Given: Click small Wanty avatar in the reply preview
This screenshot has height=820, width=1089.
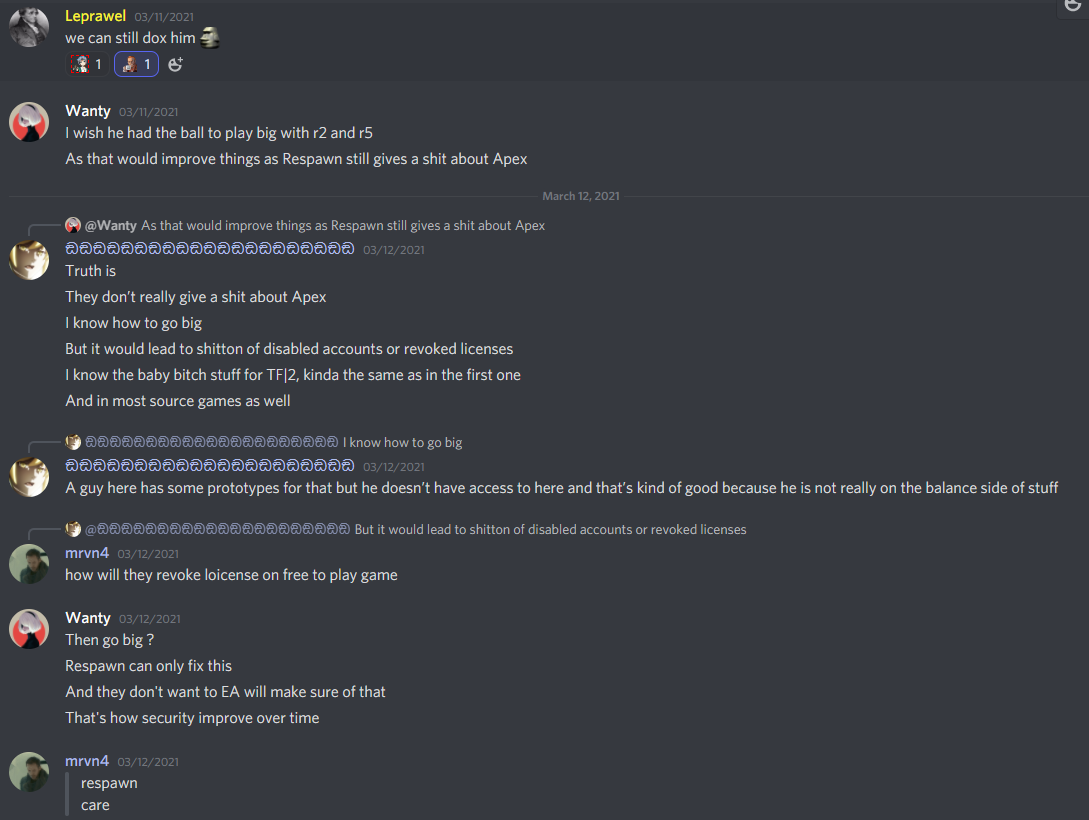Looking at the screenshot, I should click(x=73, y=225).
